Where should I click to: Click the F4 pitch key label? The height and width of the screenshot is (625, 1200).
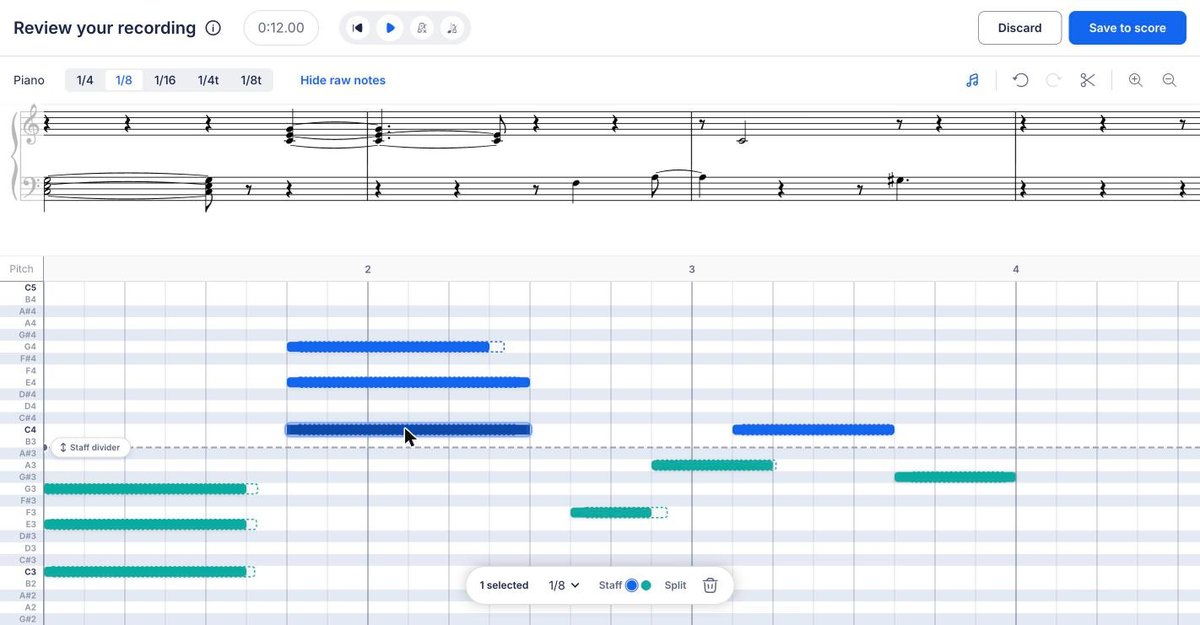click(30, 370)
